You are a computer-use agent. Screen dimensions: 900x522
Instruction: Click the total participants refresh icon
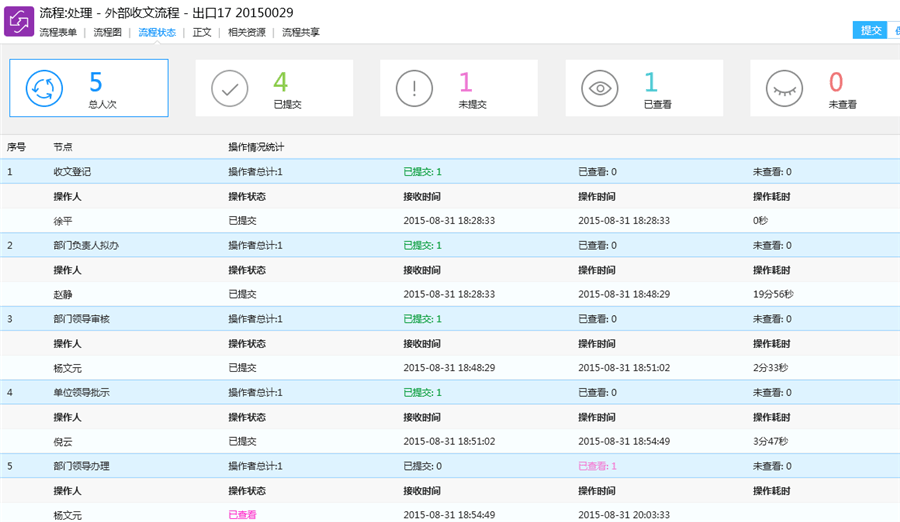coord(46,89)
